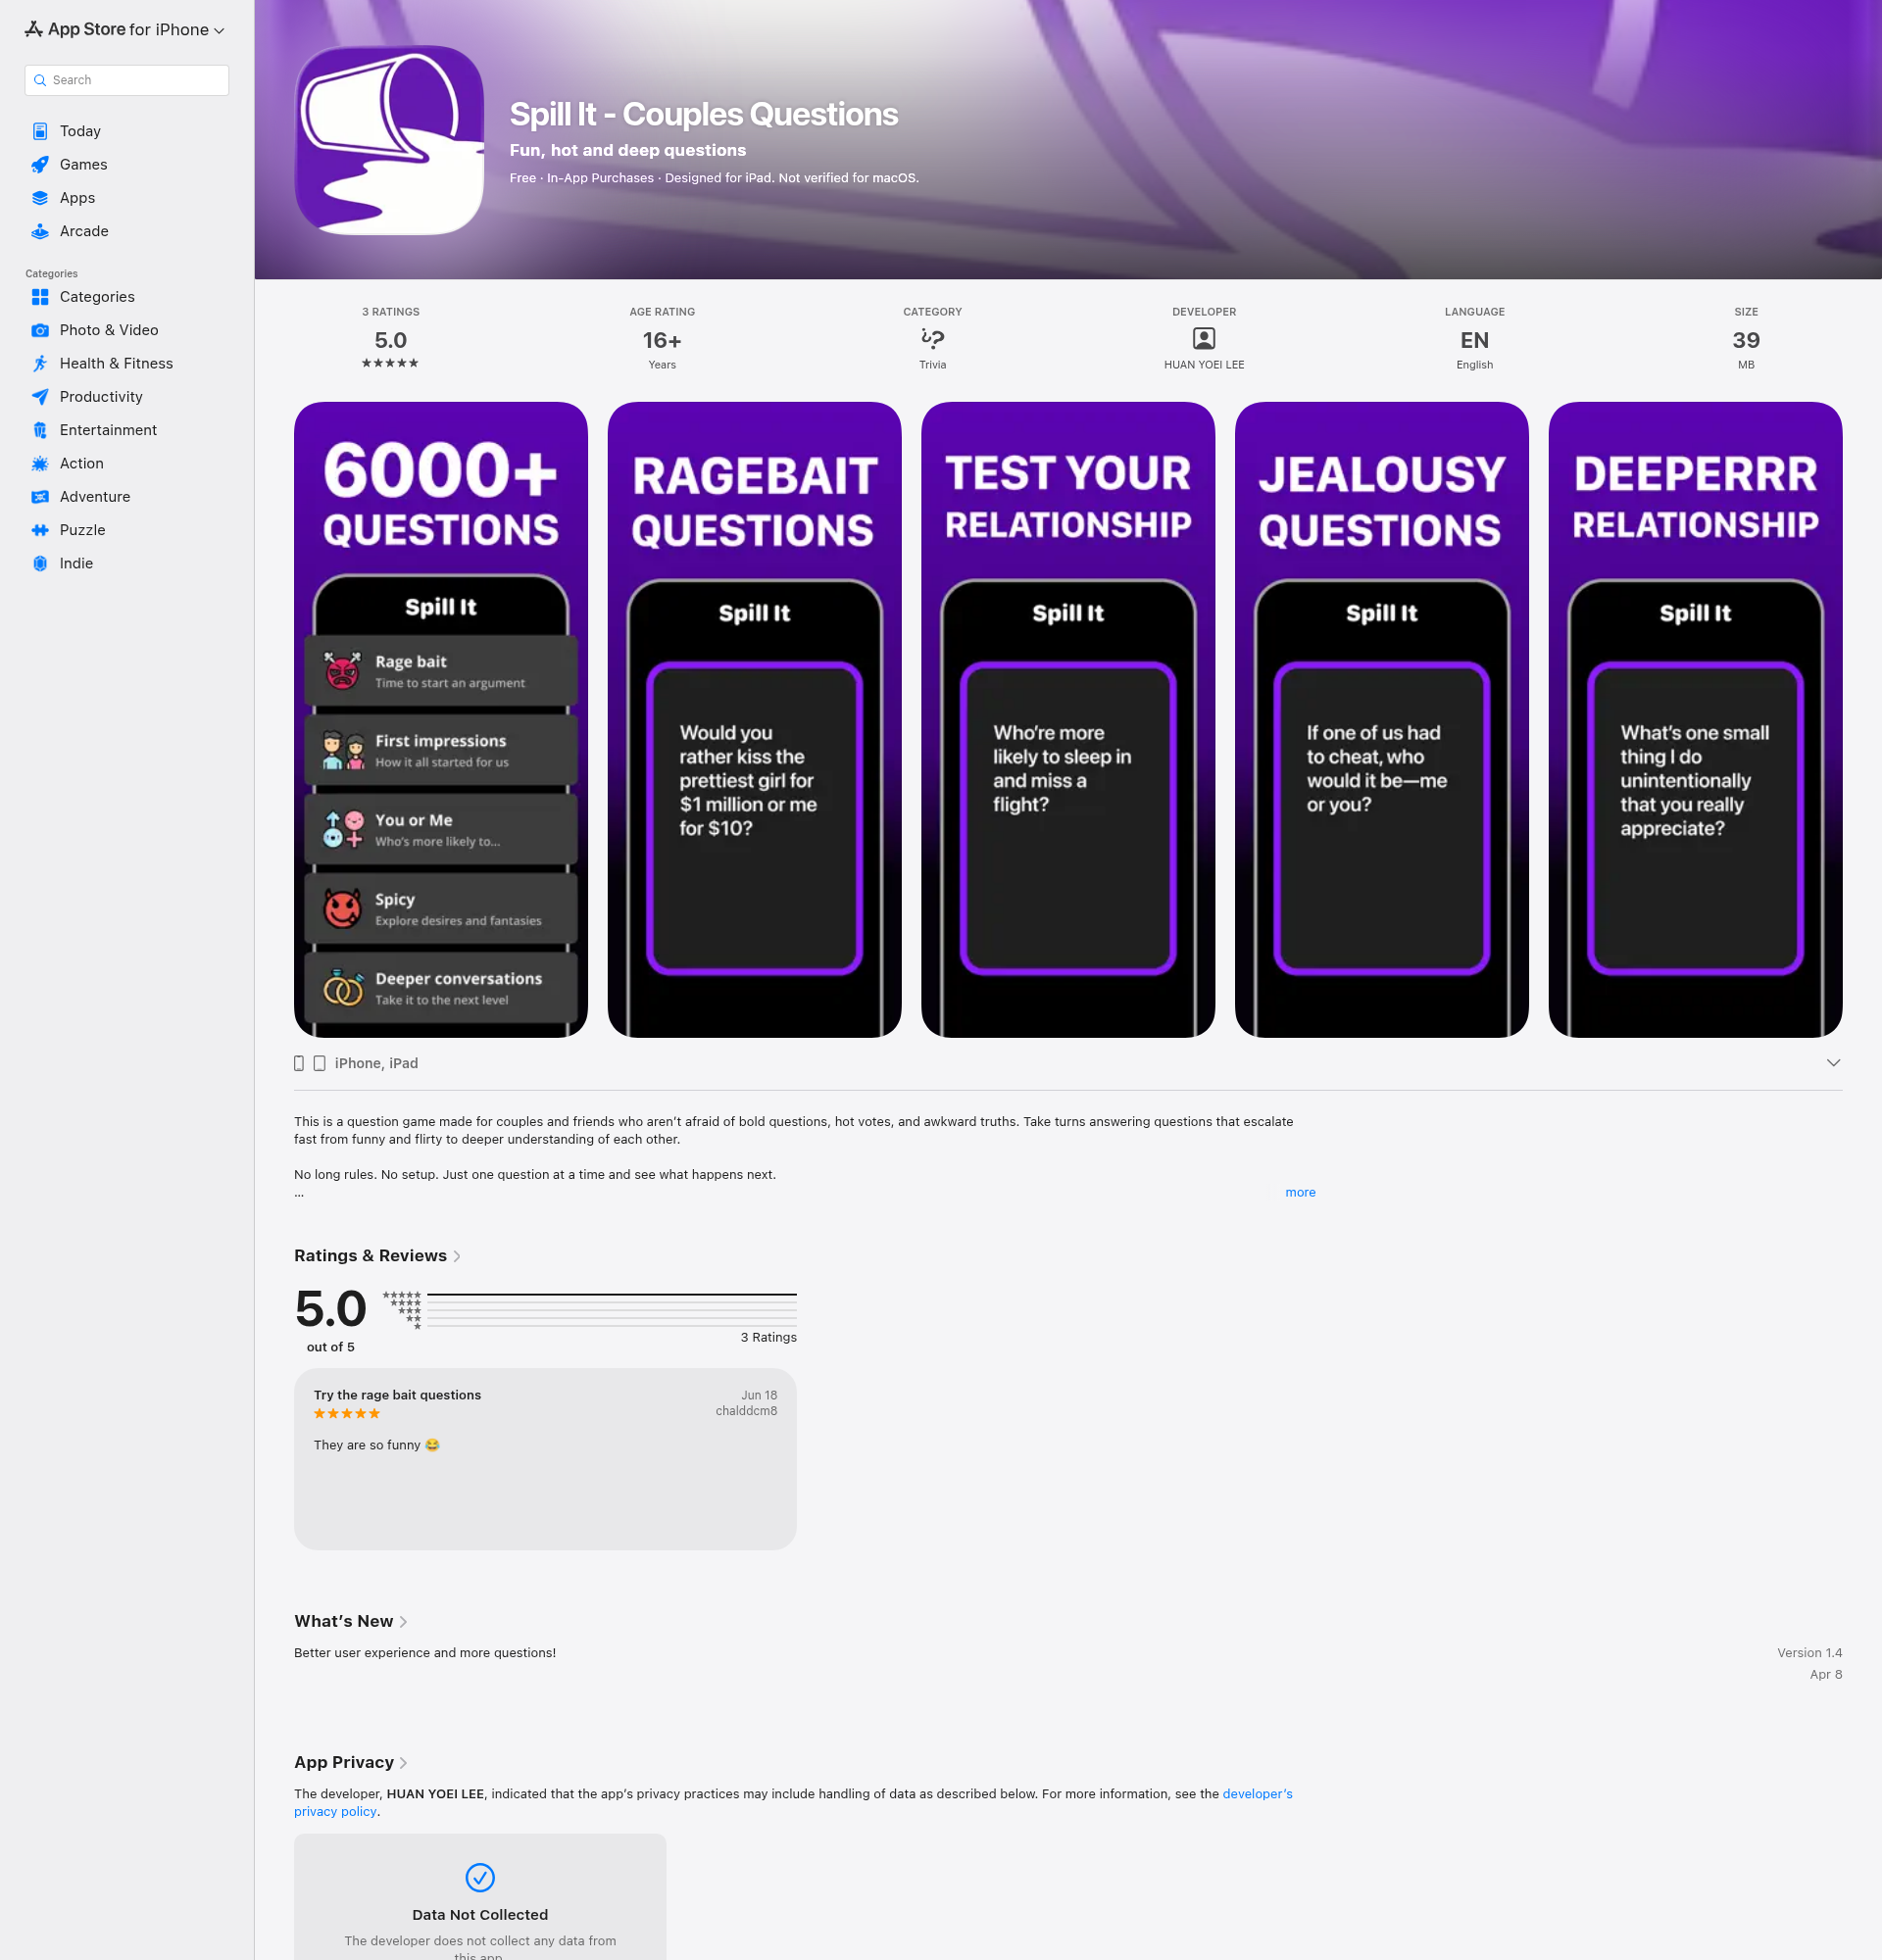Click the Spill It app icon
The width and height of the screenshot is (1882, 1960).
click(x=389, y=140)
